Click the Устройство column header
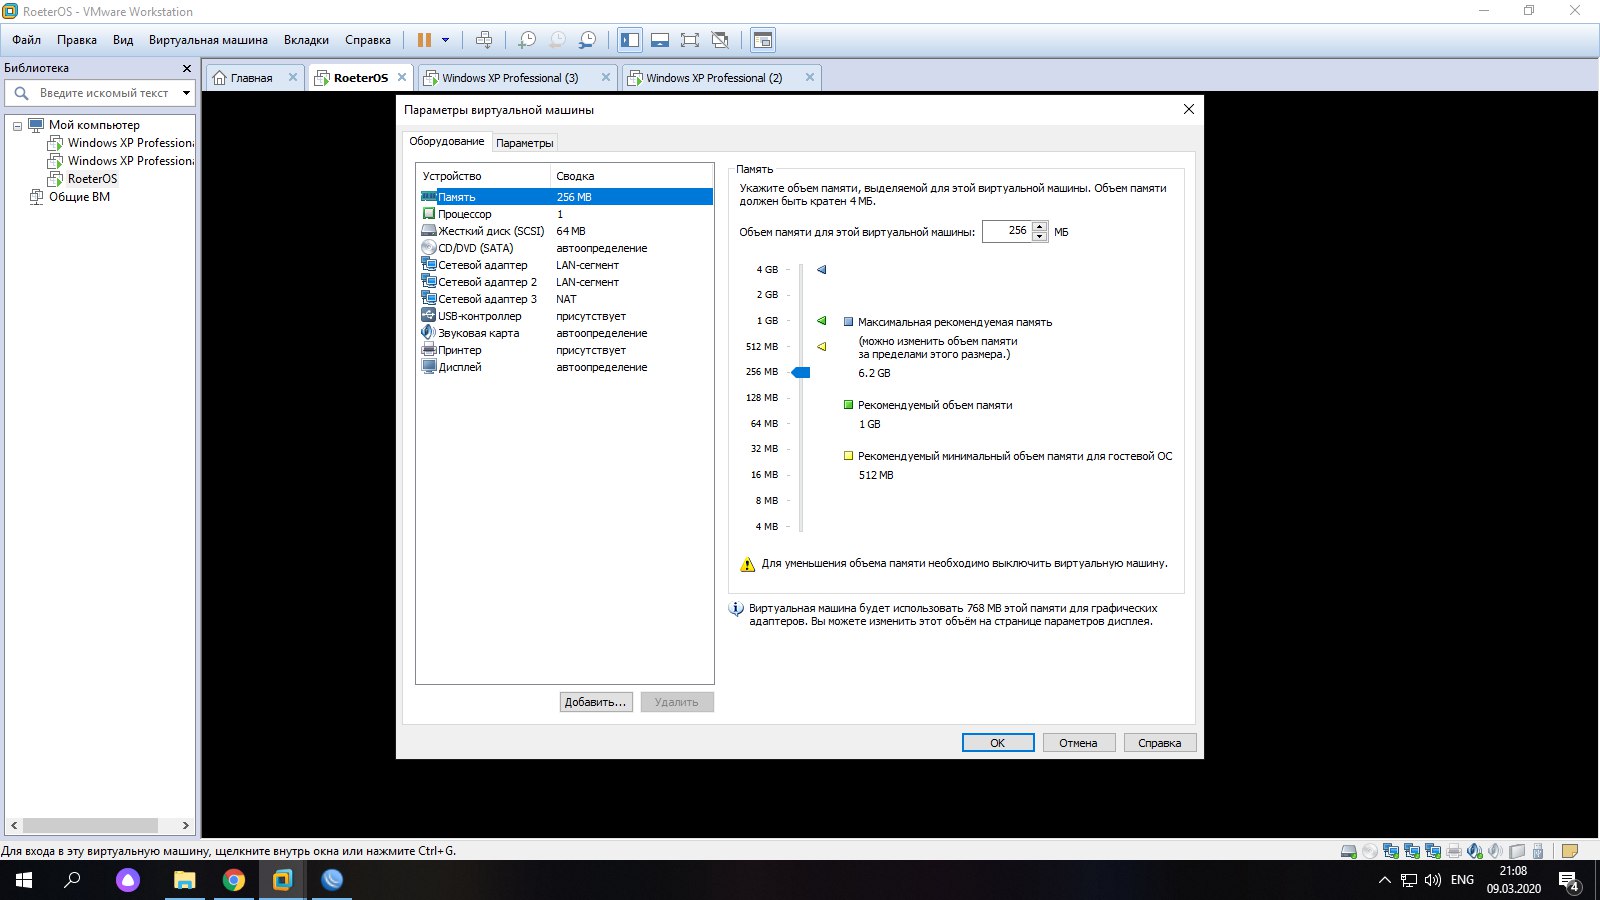Image resolution: width=1600 pixels, height=900 pixels. click(x=484, y=176)
